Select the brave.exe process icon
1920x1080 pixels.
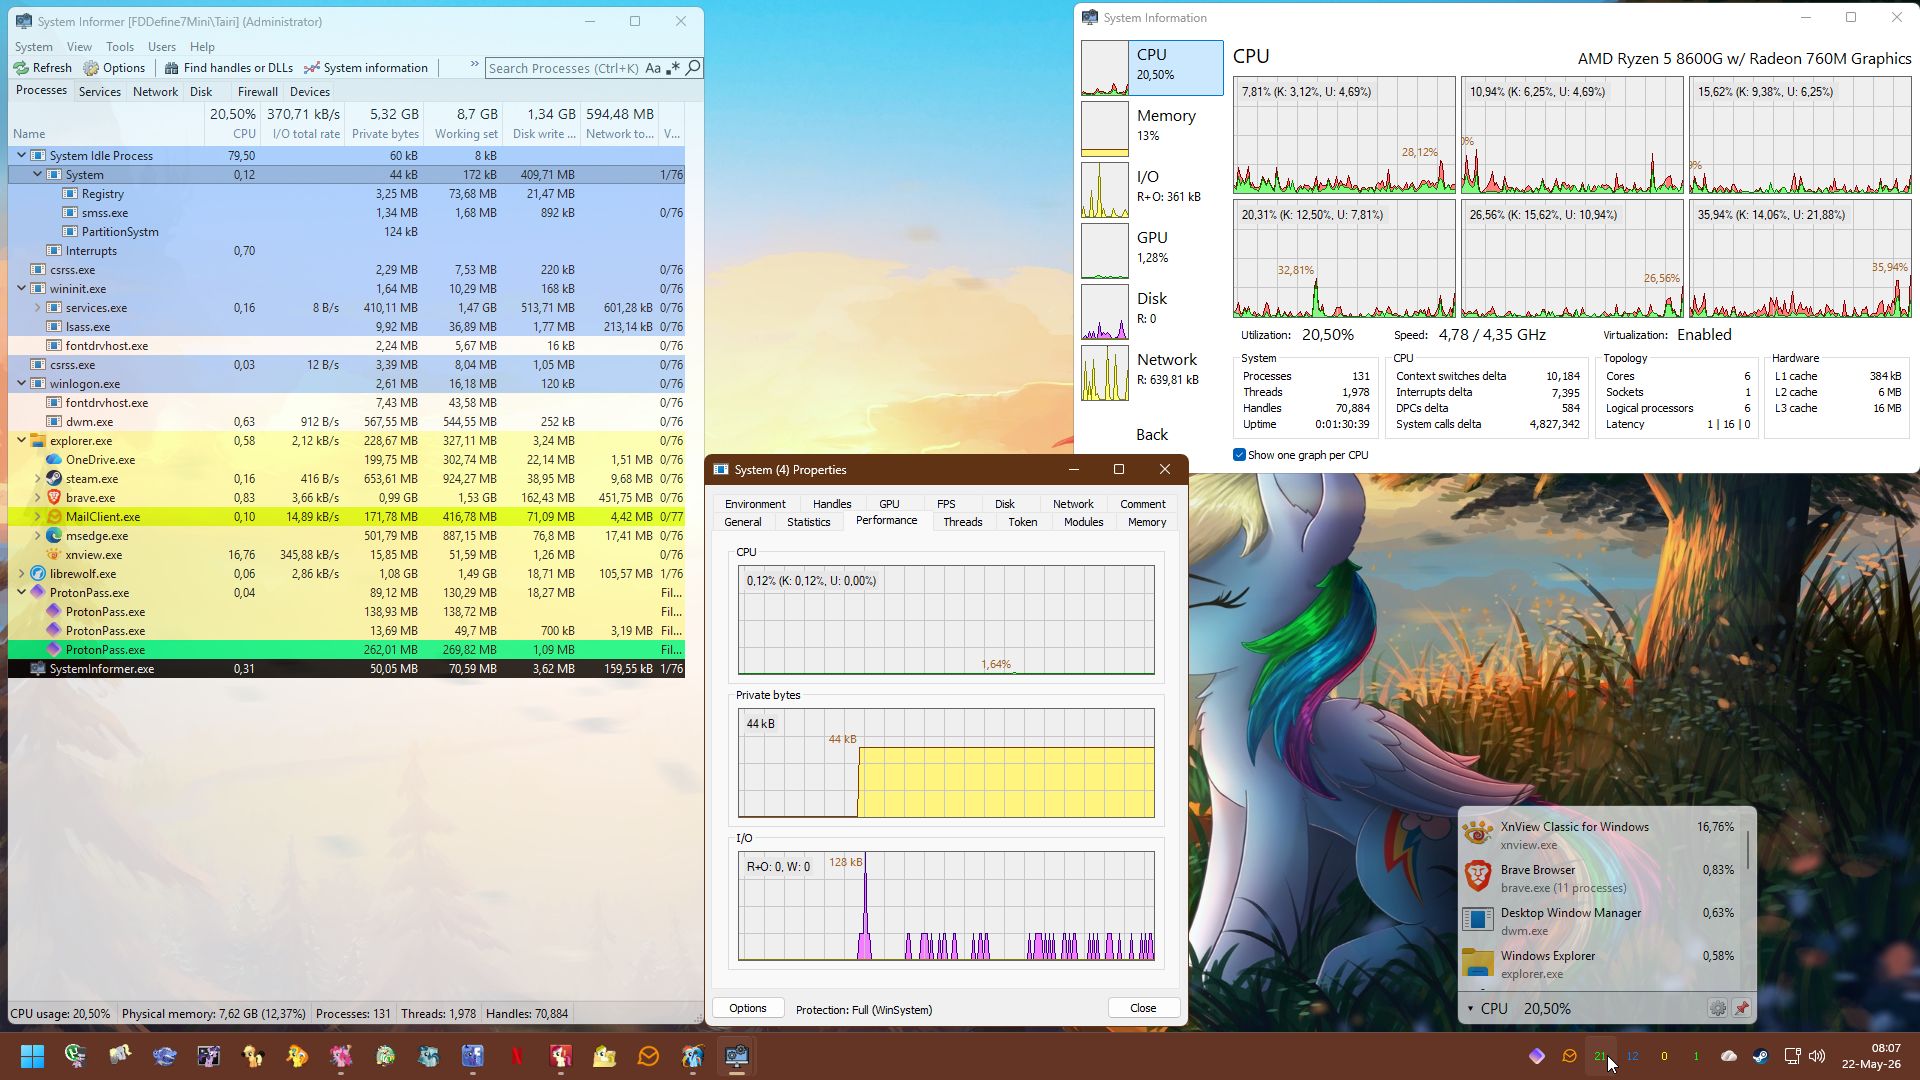[54, 498]
